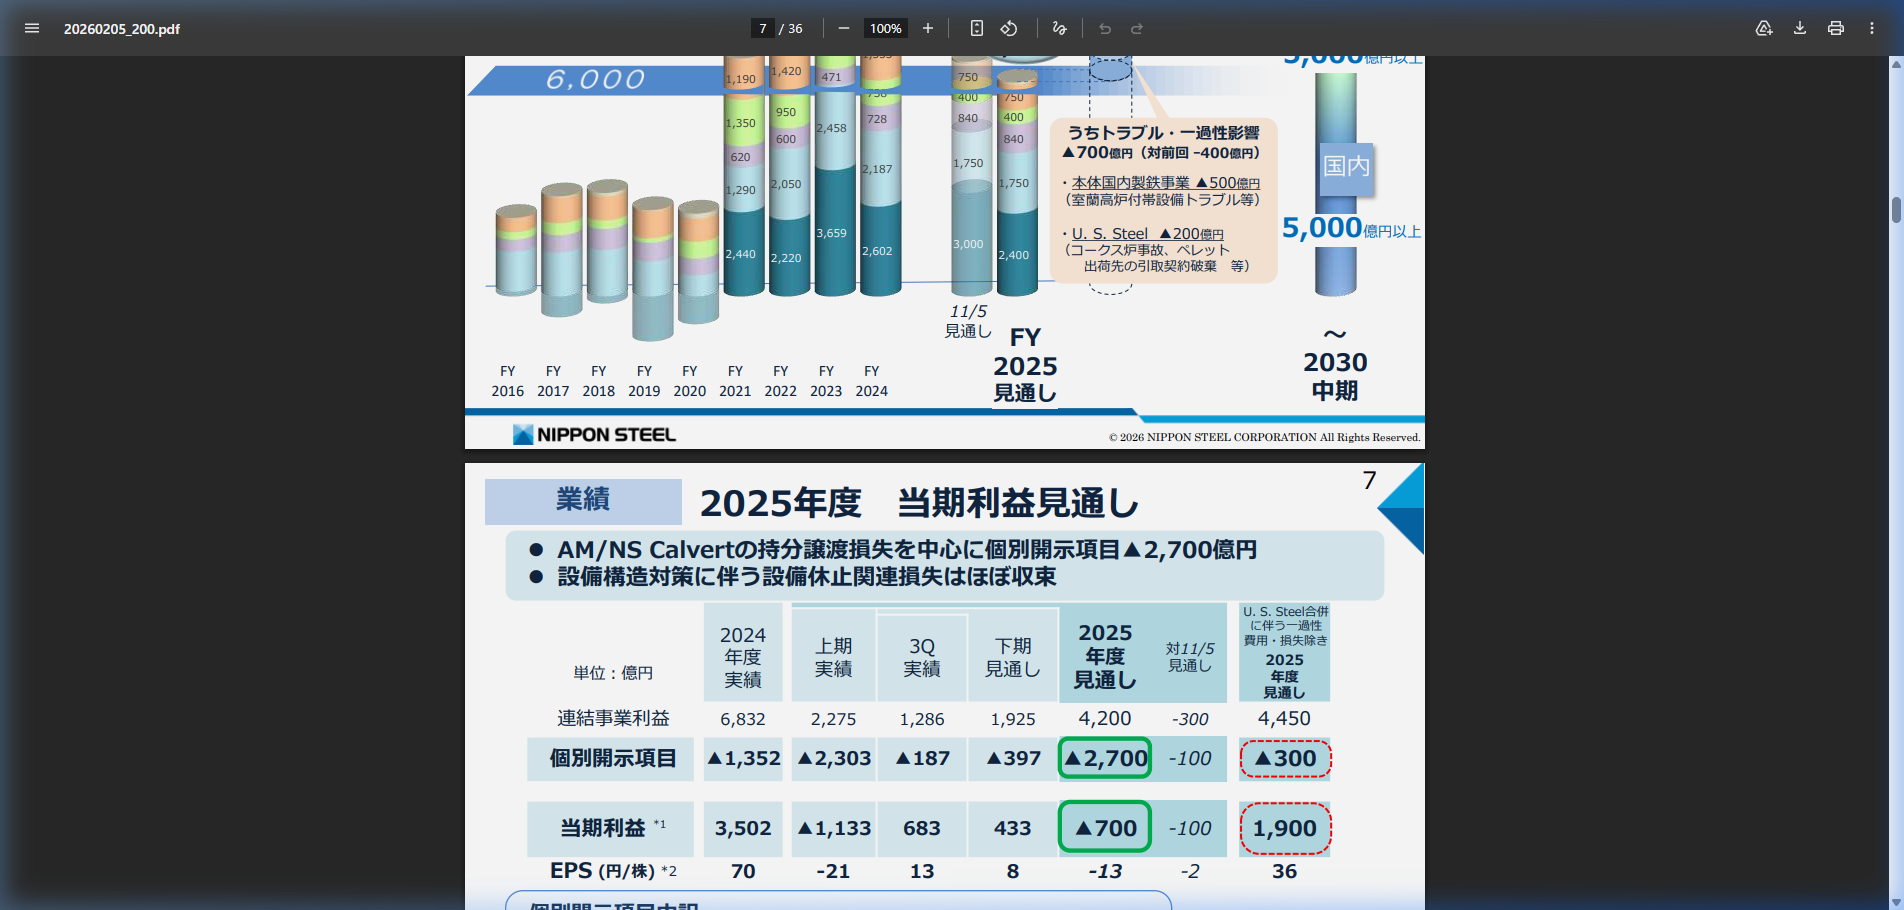Zoom out of the document
Screen dimensions: 1904x910
843,28
